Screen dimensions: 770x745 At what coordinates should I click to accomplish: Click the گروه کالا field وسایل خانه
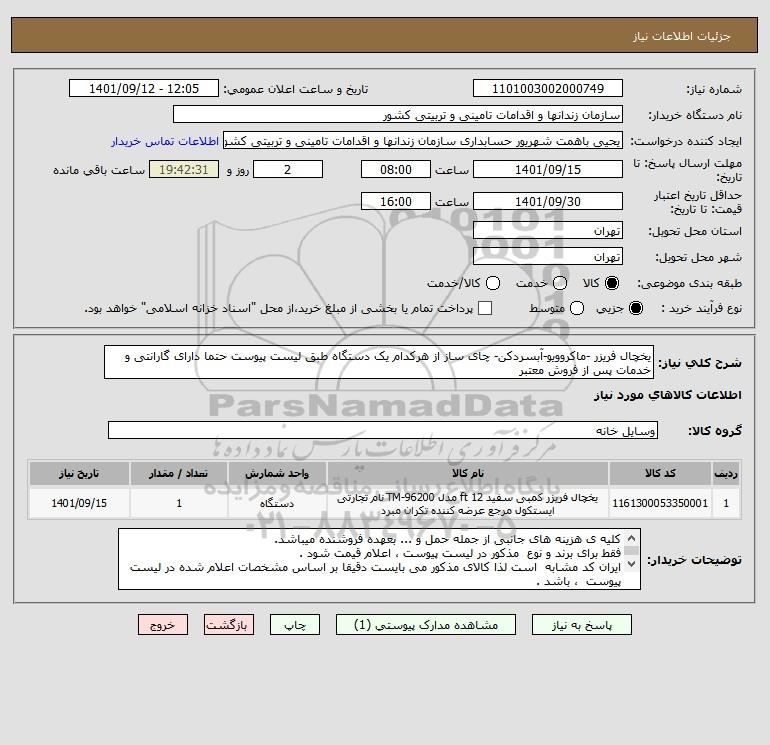tap(383, 430)
